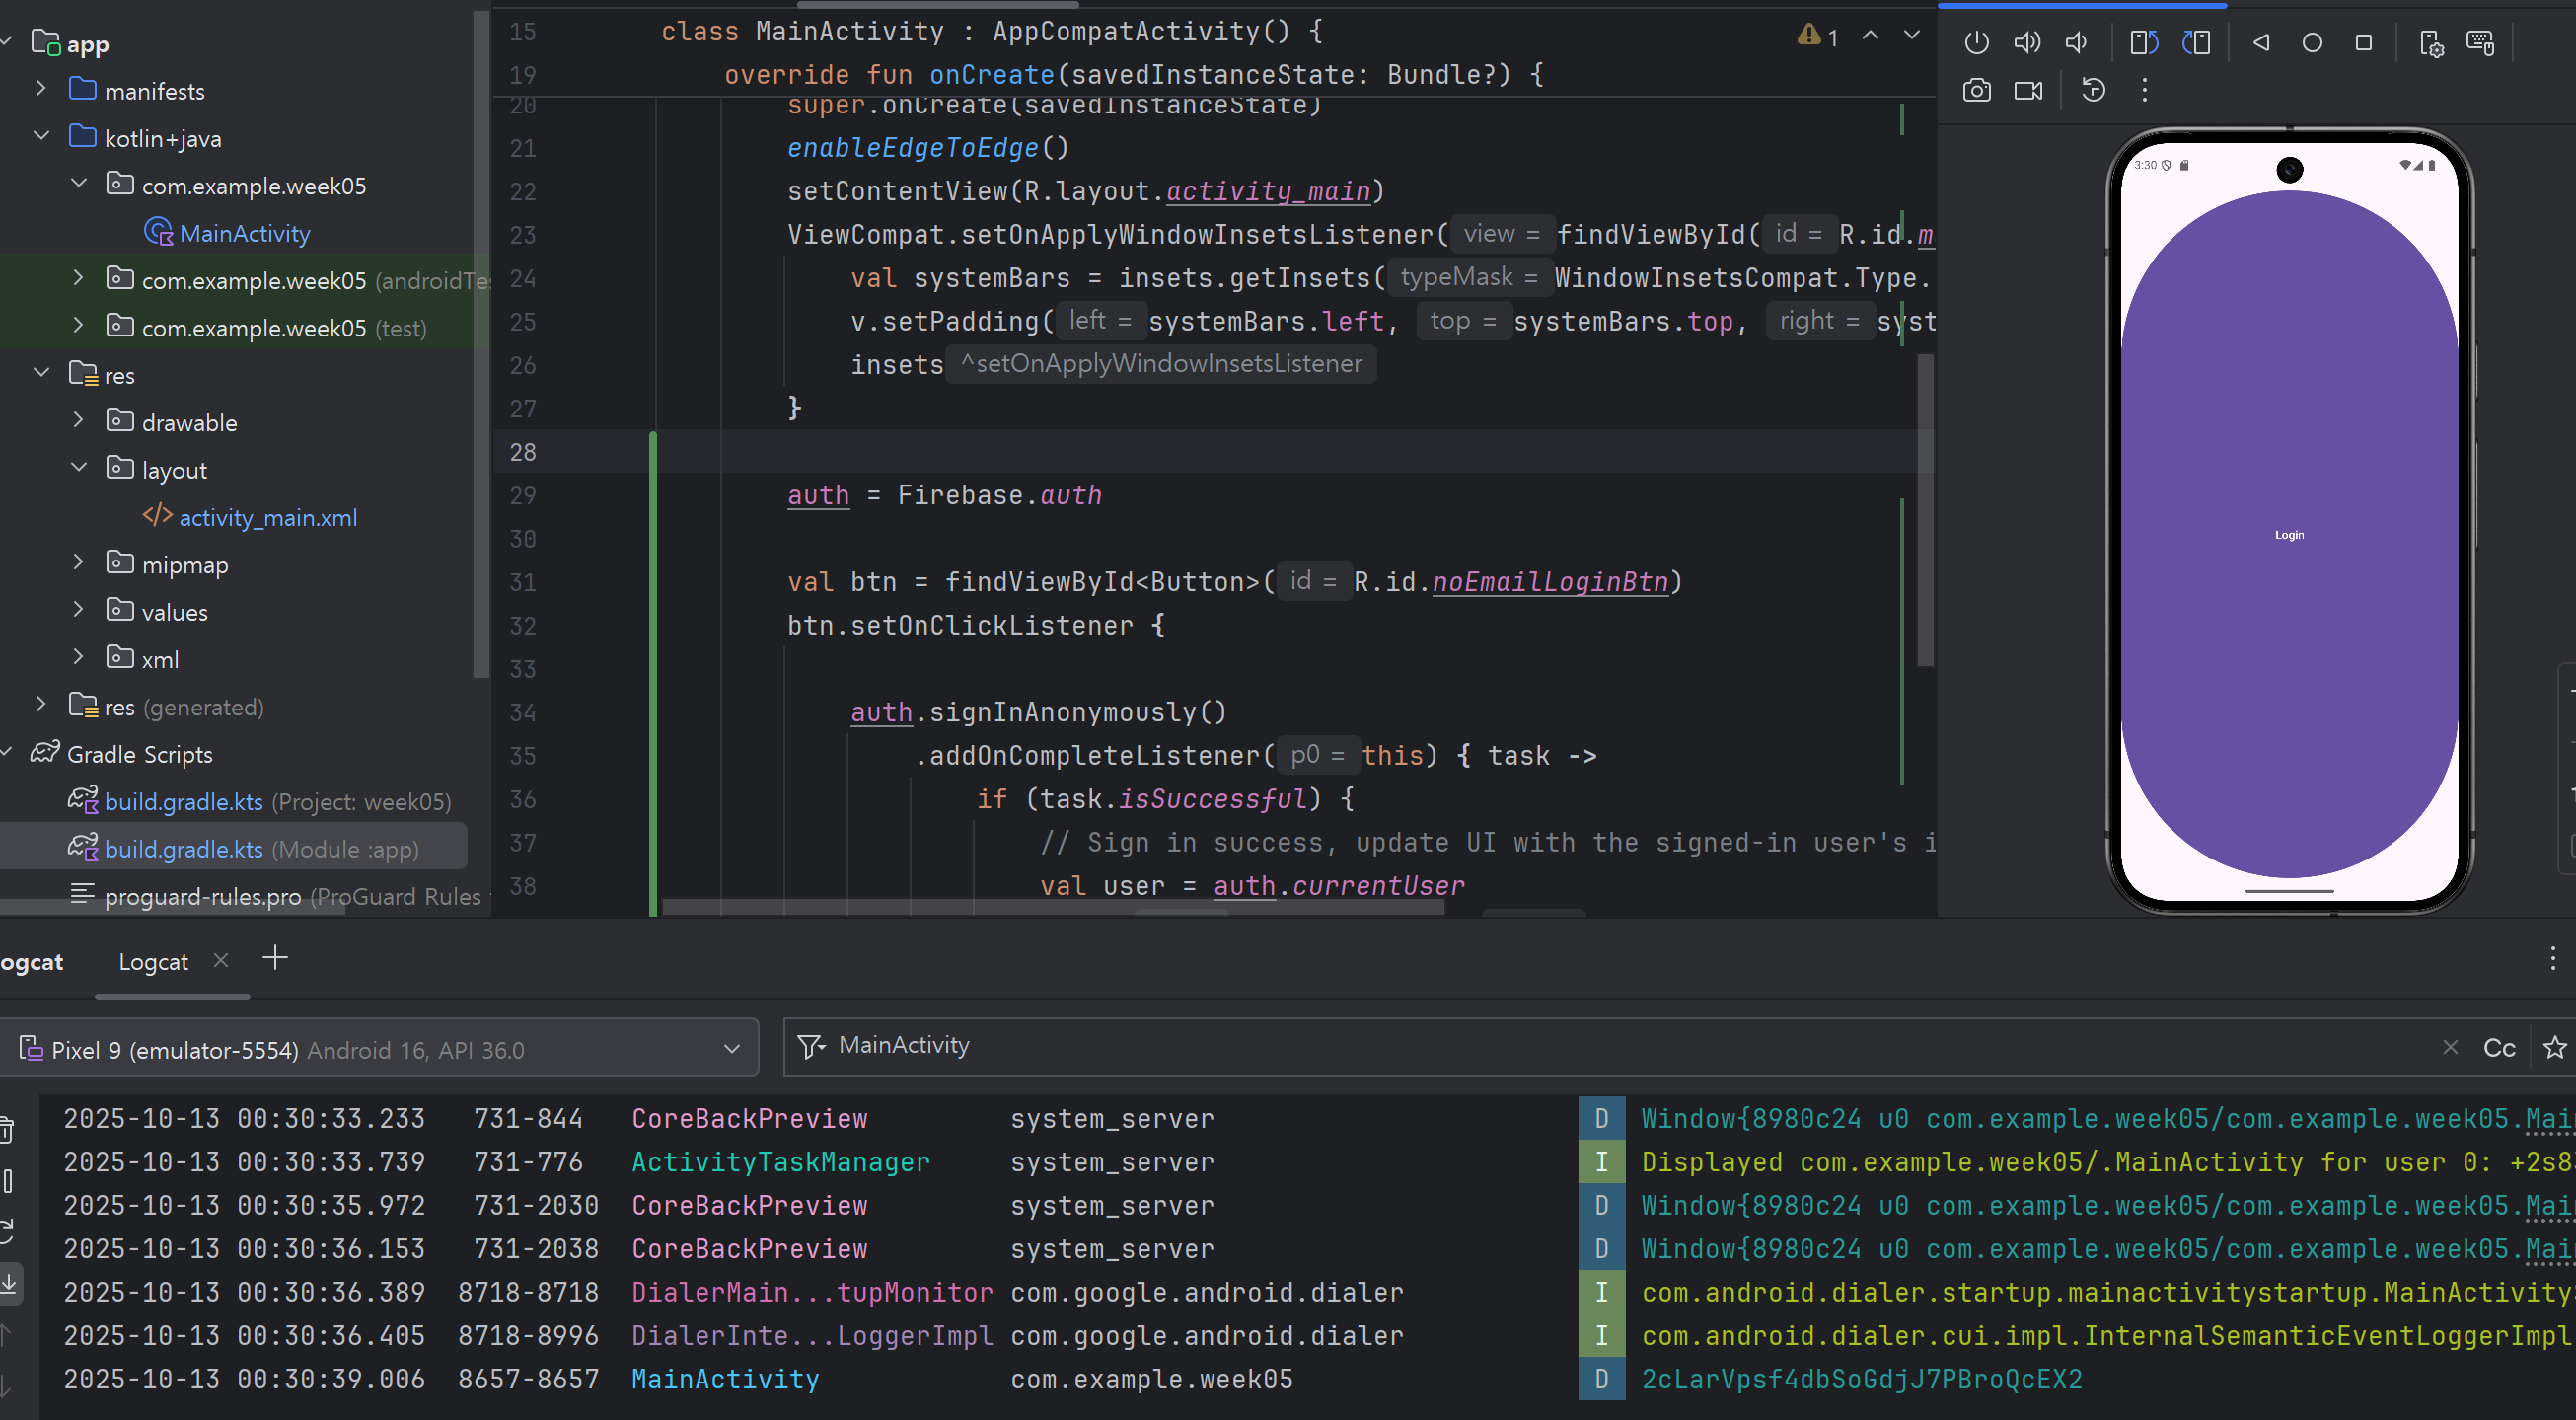2576x1420 pixels.
Task: Open the emulator snapshots icon
Action: point(2093,91)
